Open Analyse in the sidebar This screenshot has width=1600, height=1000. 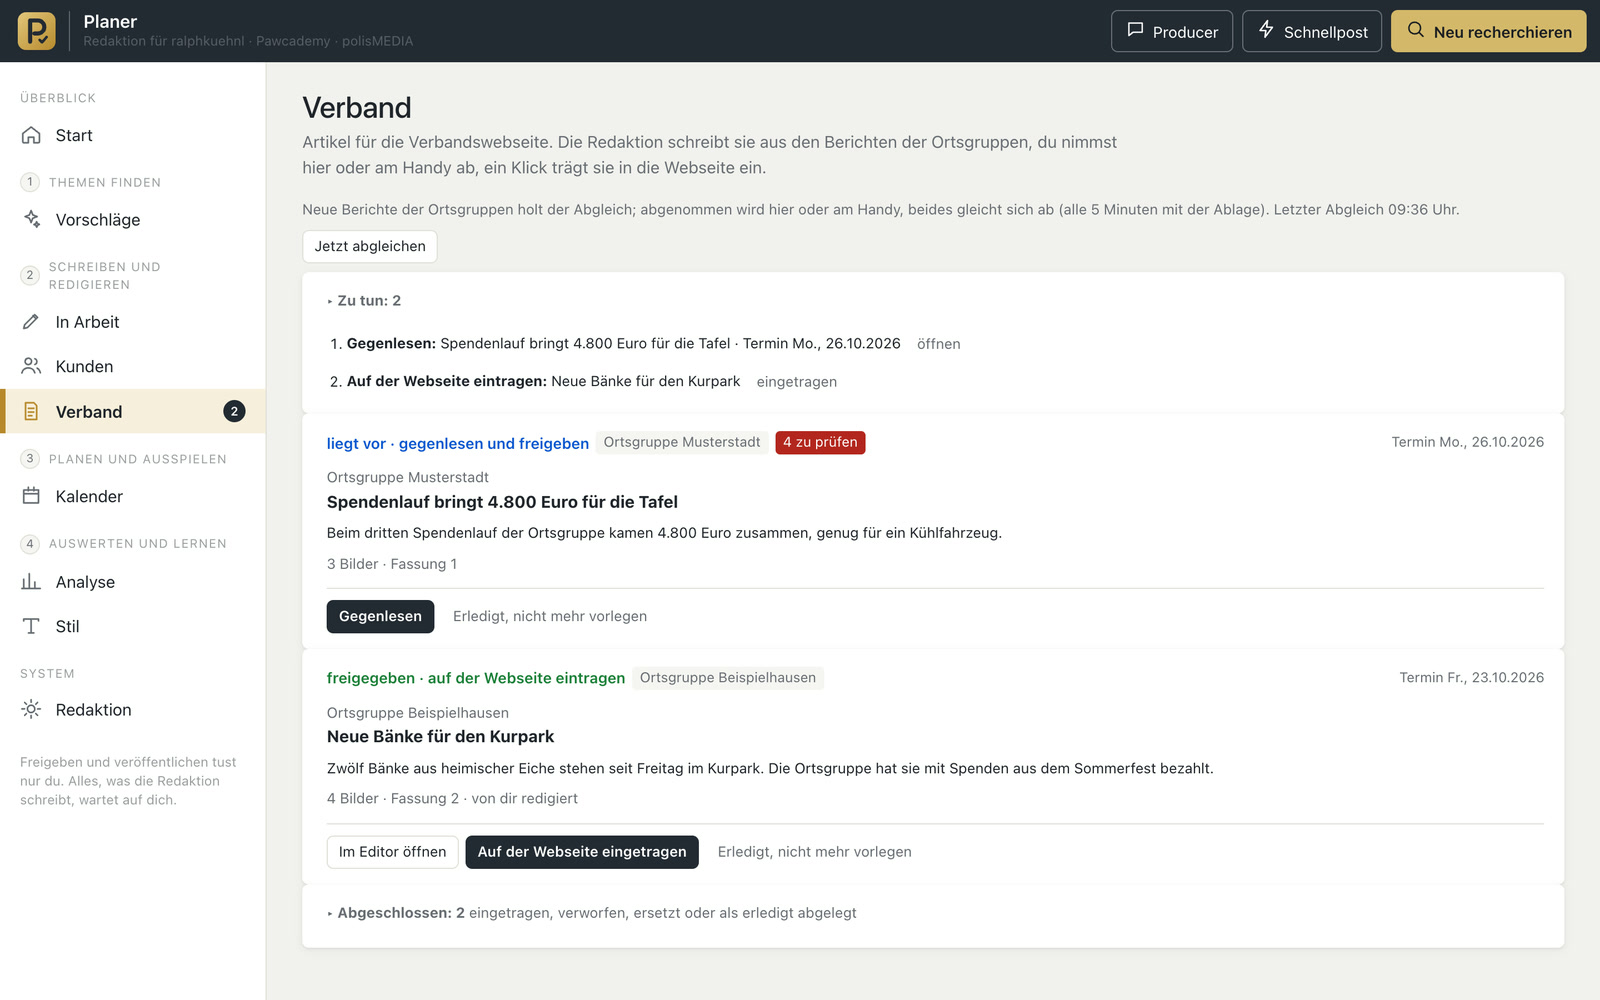pyautogui.click(x=133, y=582)
